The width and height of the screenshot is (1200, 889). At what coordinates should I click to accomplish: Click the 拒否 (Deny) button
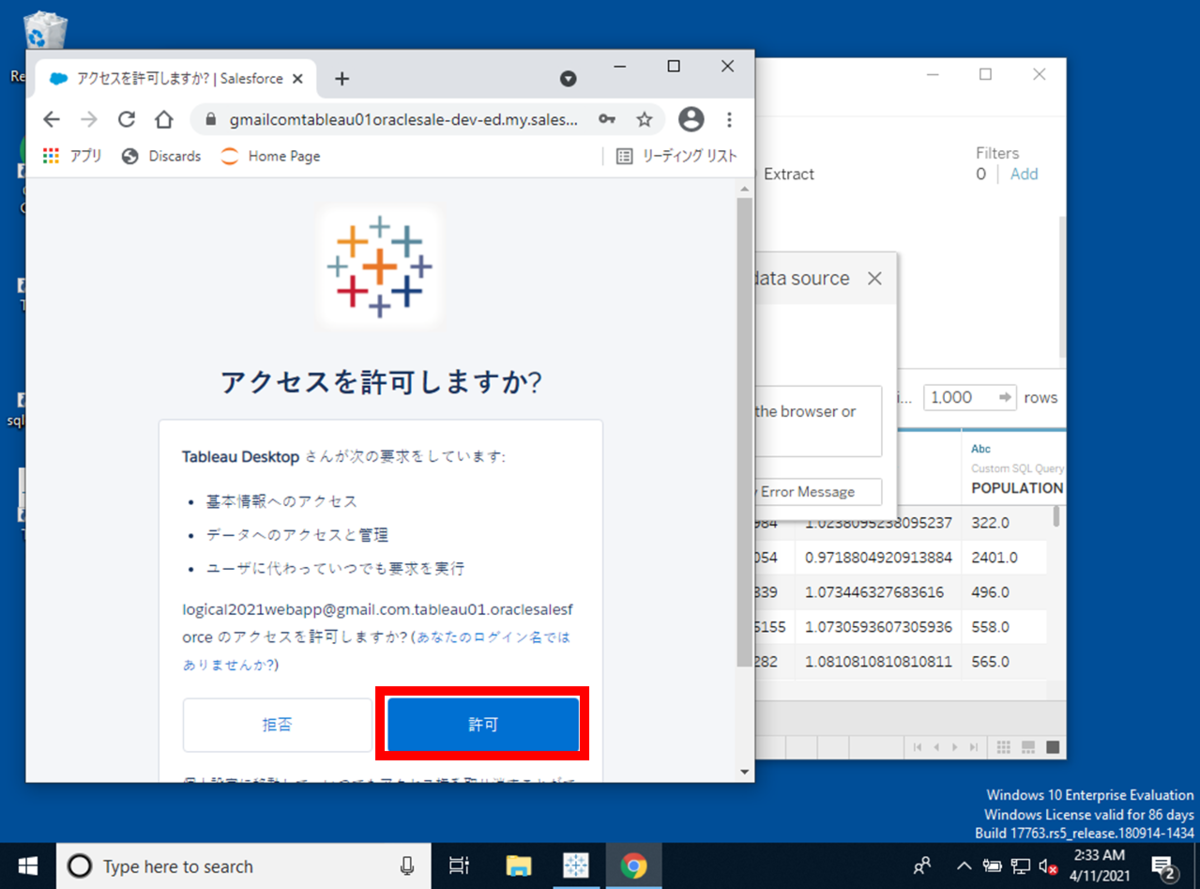coord(277,725)
